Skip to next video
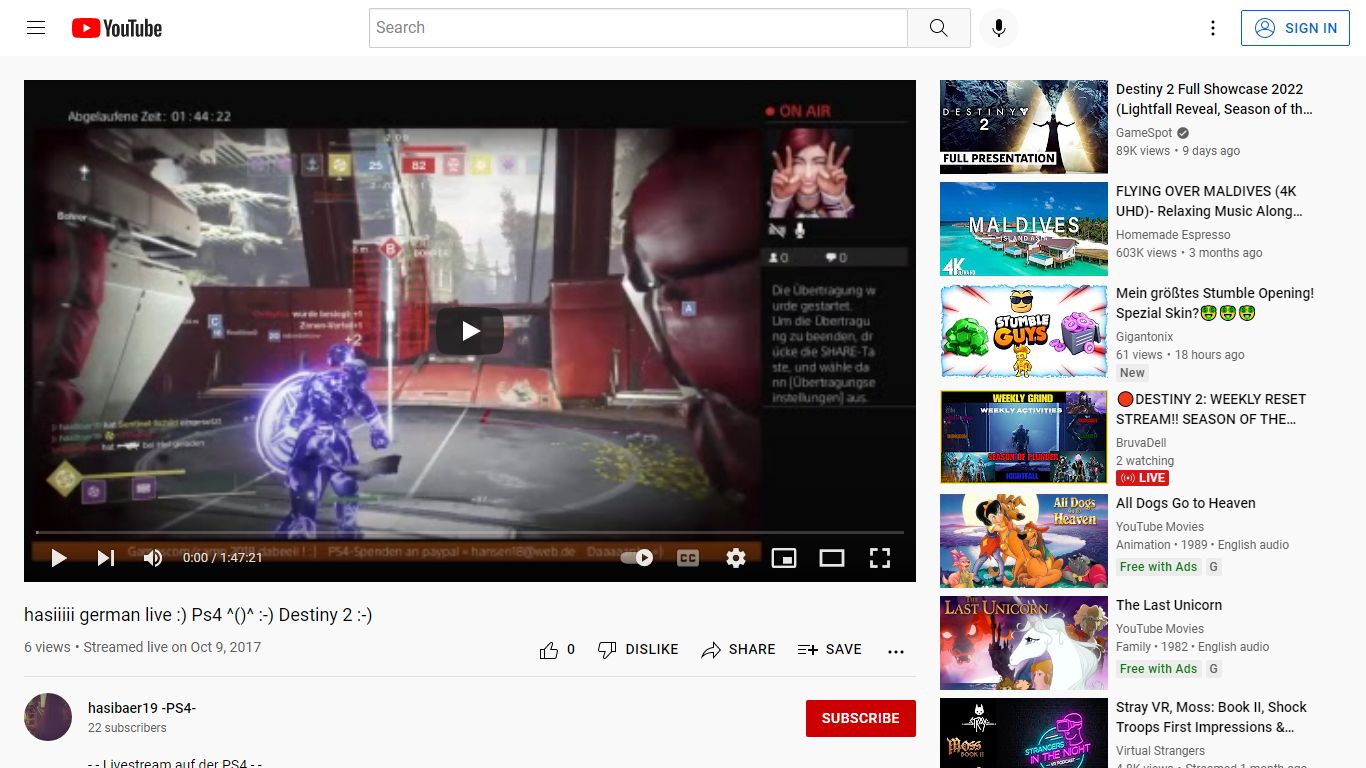1366x768 pixels. [x=106, y=558]
